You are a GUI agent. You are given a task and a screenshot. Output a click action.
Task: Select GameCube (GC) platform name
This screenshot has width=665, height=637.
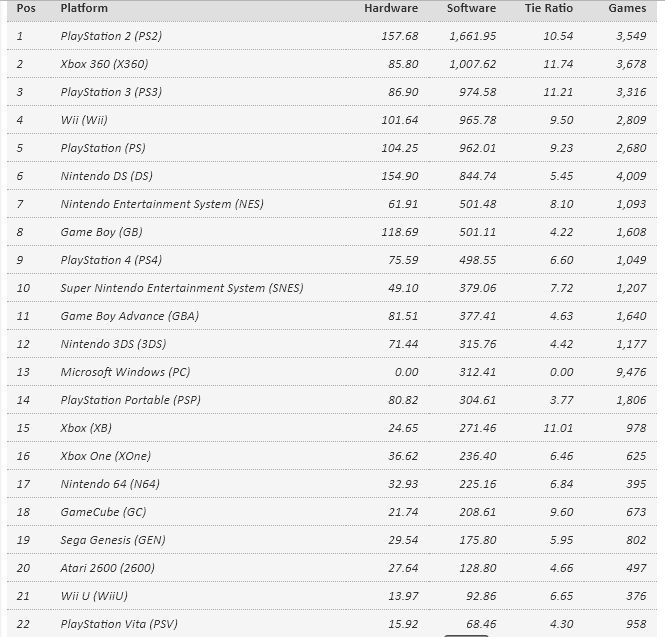point(103,512)
